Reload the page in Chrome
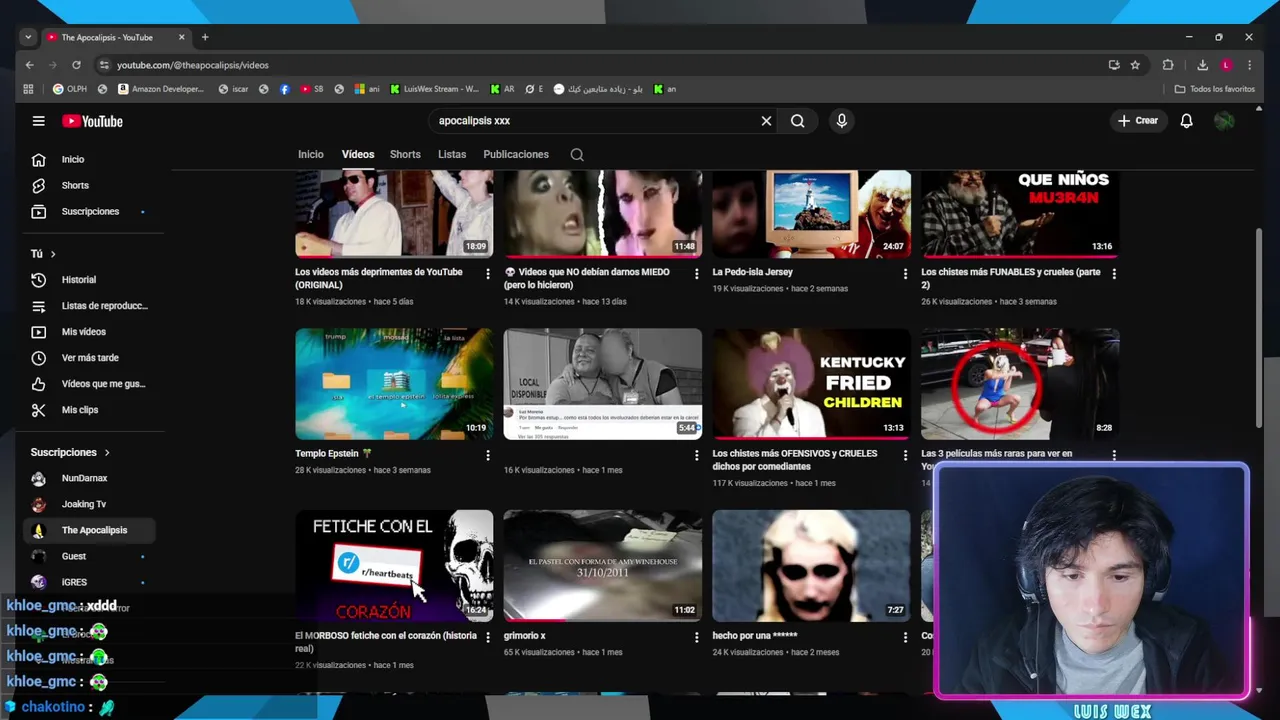This screenshot has width=1280, height=720. (76, 65)
